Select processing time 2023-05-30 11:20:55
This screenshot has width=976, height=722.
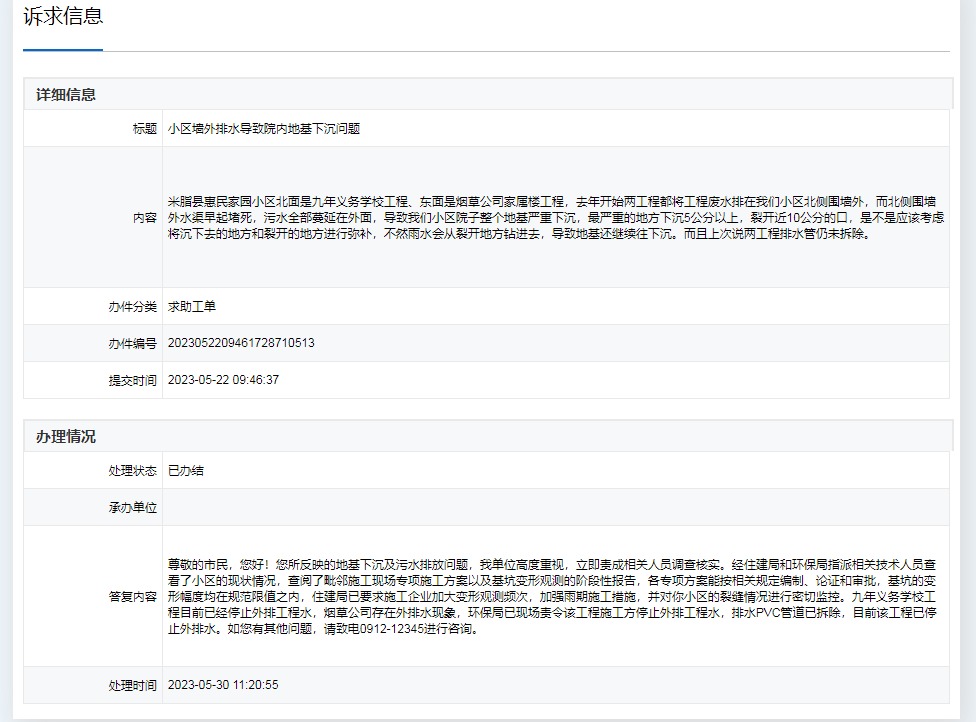[x=223, y=686]
